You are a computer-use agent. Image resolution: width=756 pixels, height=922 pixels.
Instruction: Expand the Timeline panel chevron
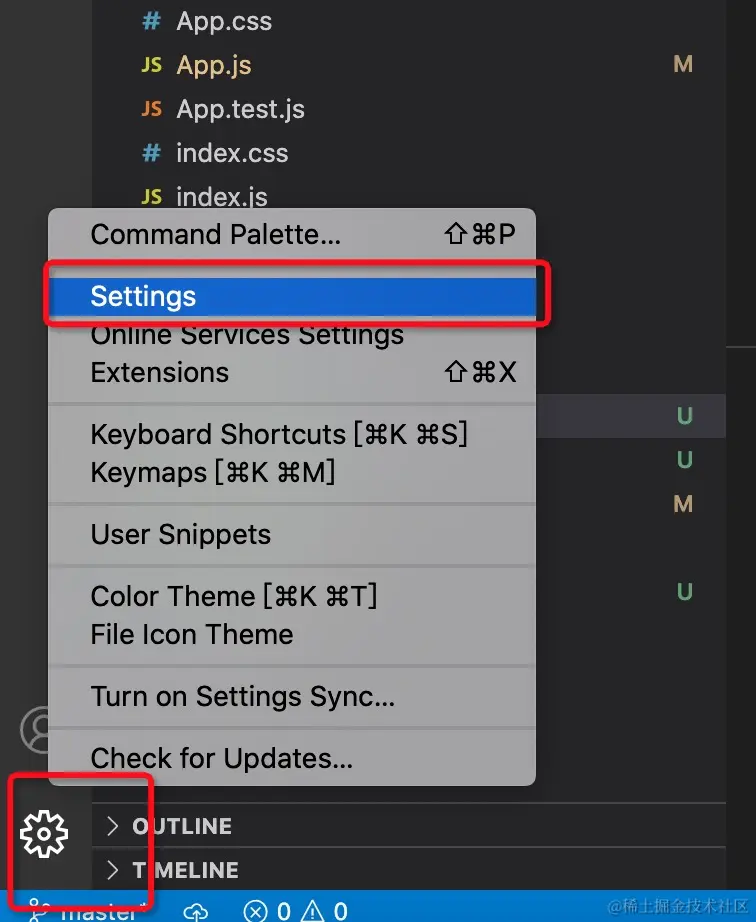tap(112, 870)
